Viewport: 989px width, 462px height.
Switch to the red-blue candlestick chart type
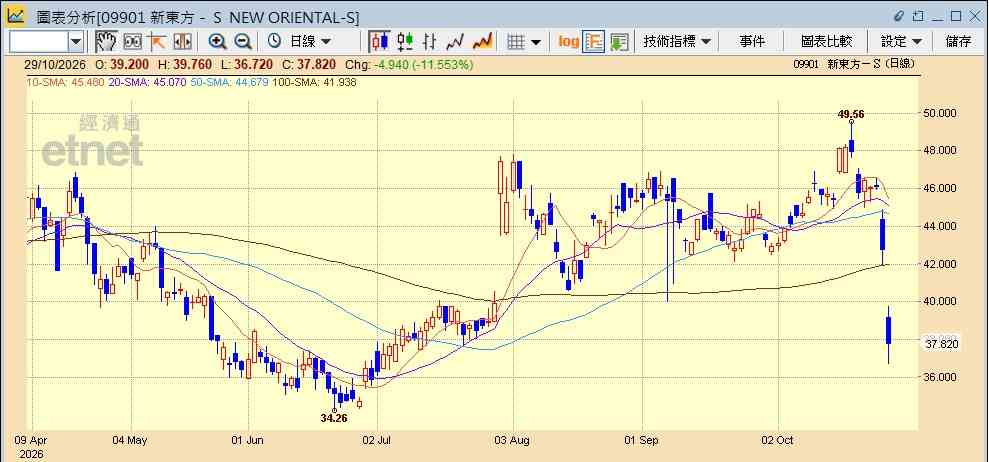pyautogui.click(x=380, y=42)
